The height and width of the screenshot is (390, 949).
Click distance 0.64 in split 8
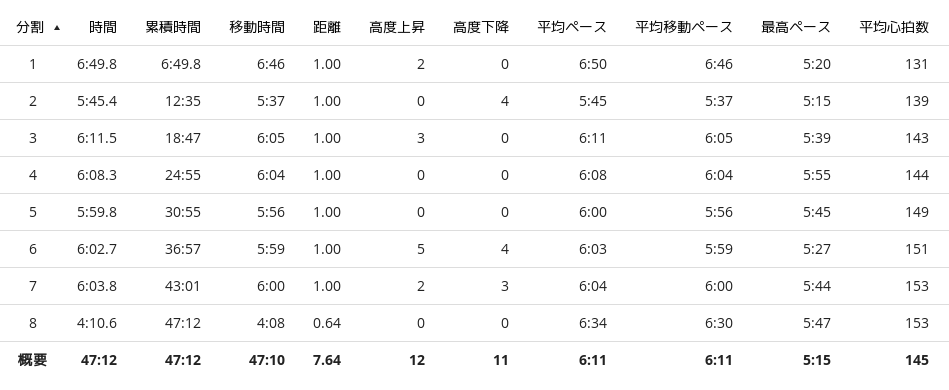click(x=327, y=323)
